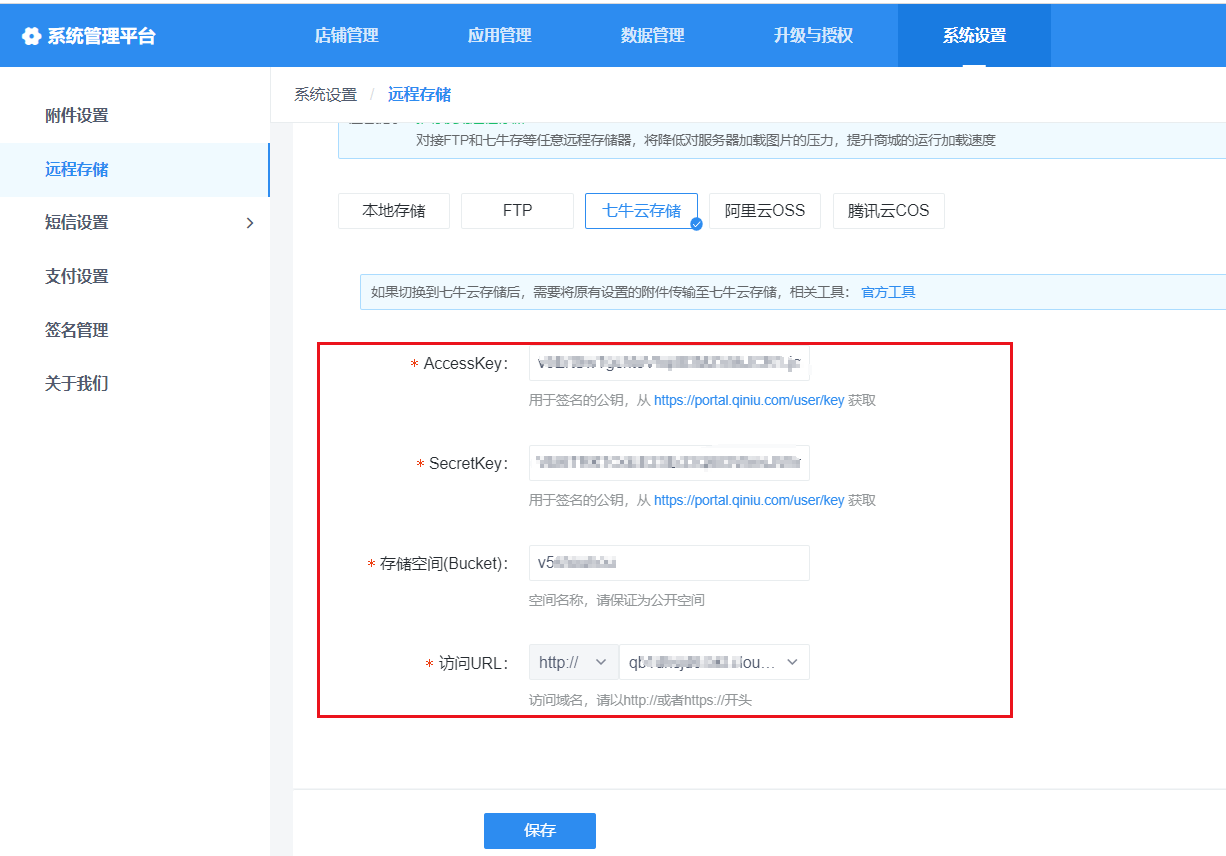Focus the 存储空间(Bucket) text field

668,563
